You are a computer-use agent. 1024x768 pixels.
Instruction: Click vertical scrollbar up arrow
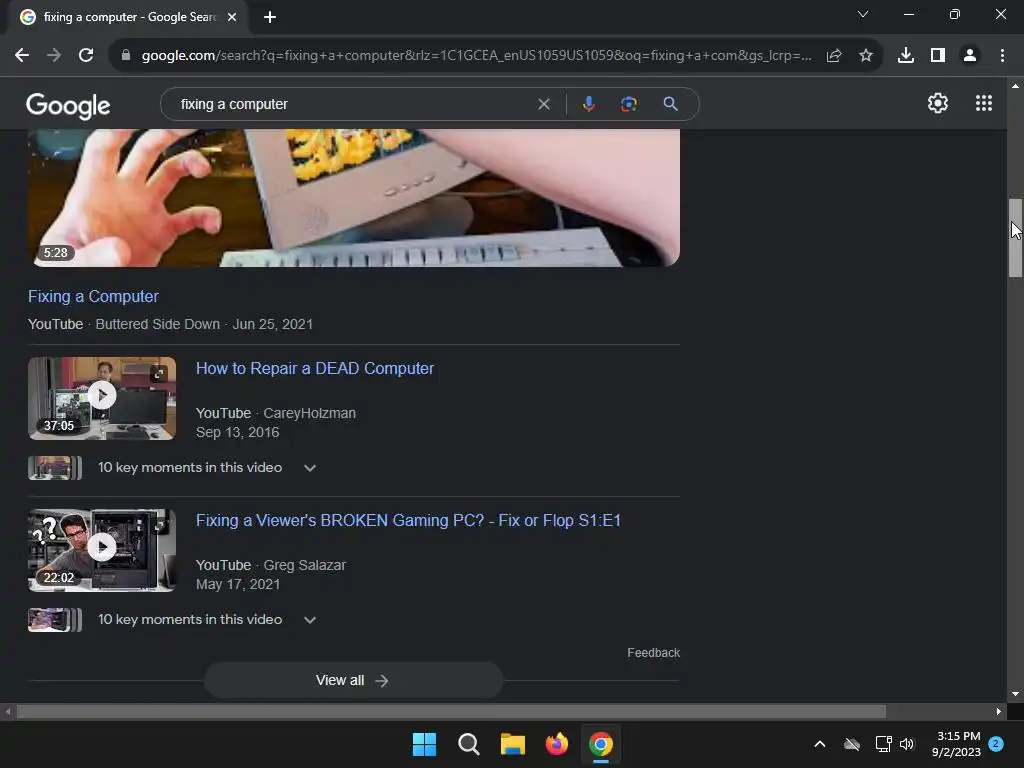tap(1015, 86)
